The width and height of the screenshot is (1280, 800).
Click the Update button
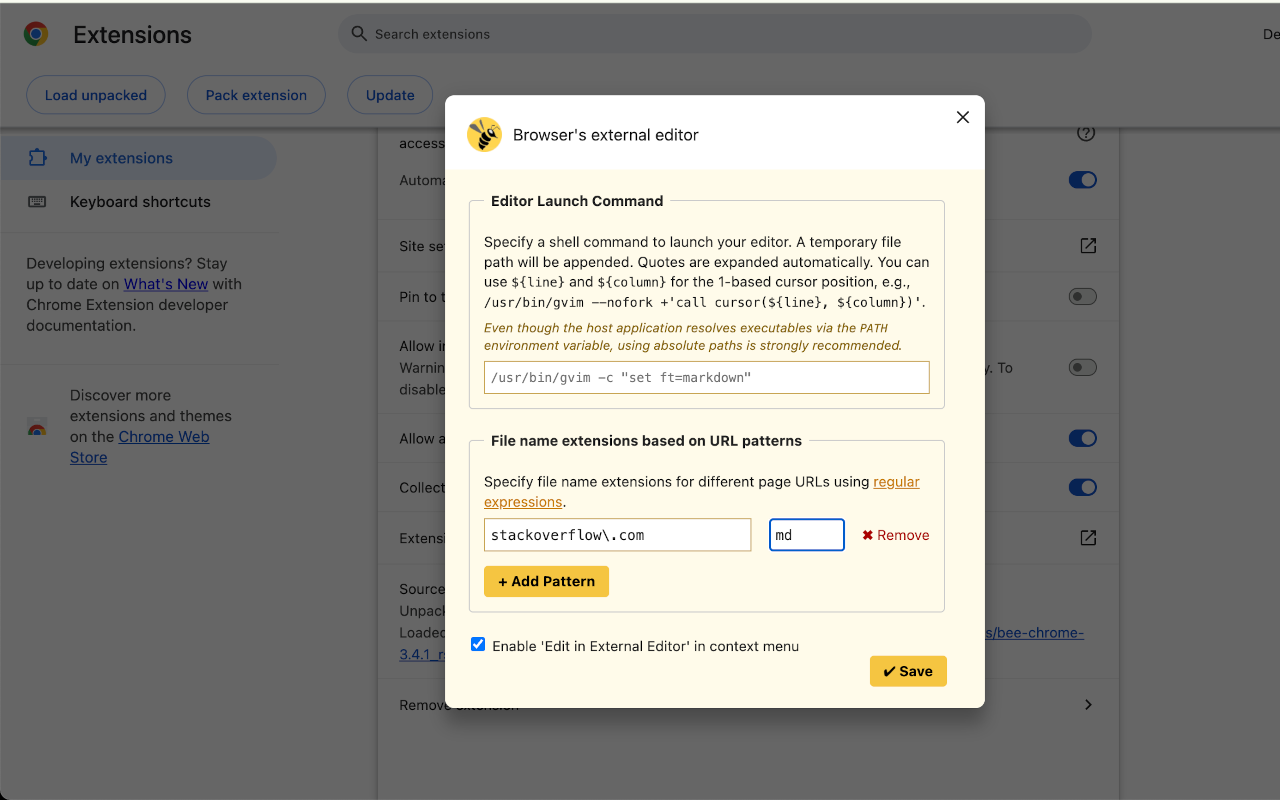[x=390, y=95]
